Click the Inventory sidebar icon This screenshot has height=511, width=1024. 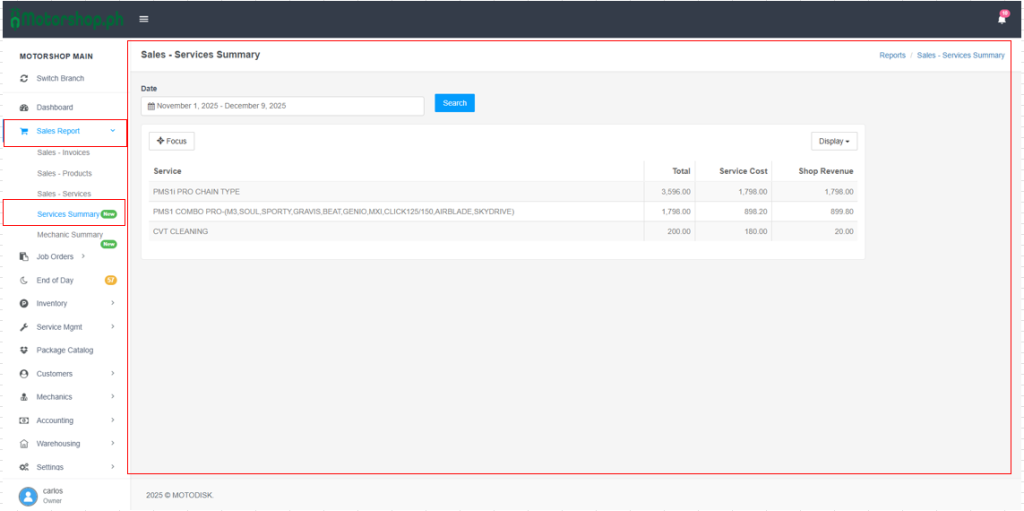(x=24, y=303)
